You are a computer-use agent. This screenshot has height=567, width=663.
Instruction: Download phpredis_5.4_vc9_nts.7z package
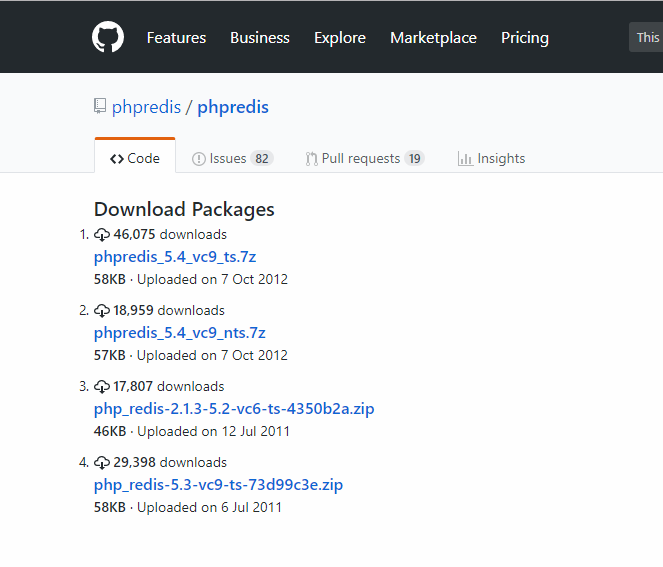[180, 333]
